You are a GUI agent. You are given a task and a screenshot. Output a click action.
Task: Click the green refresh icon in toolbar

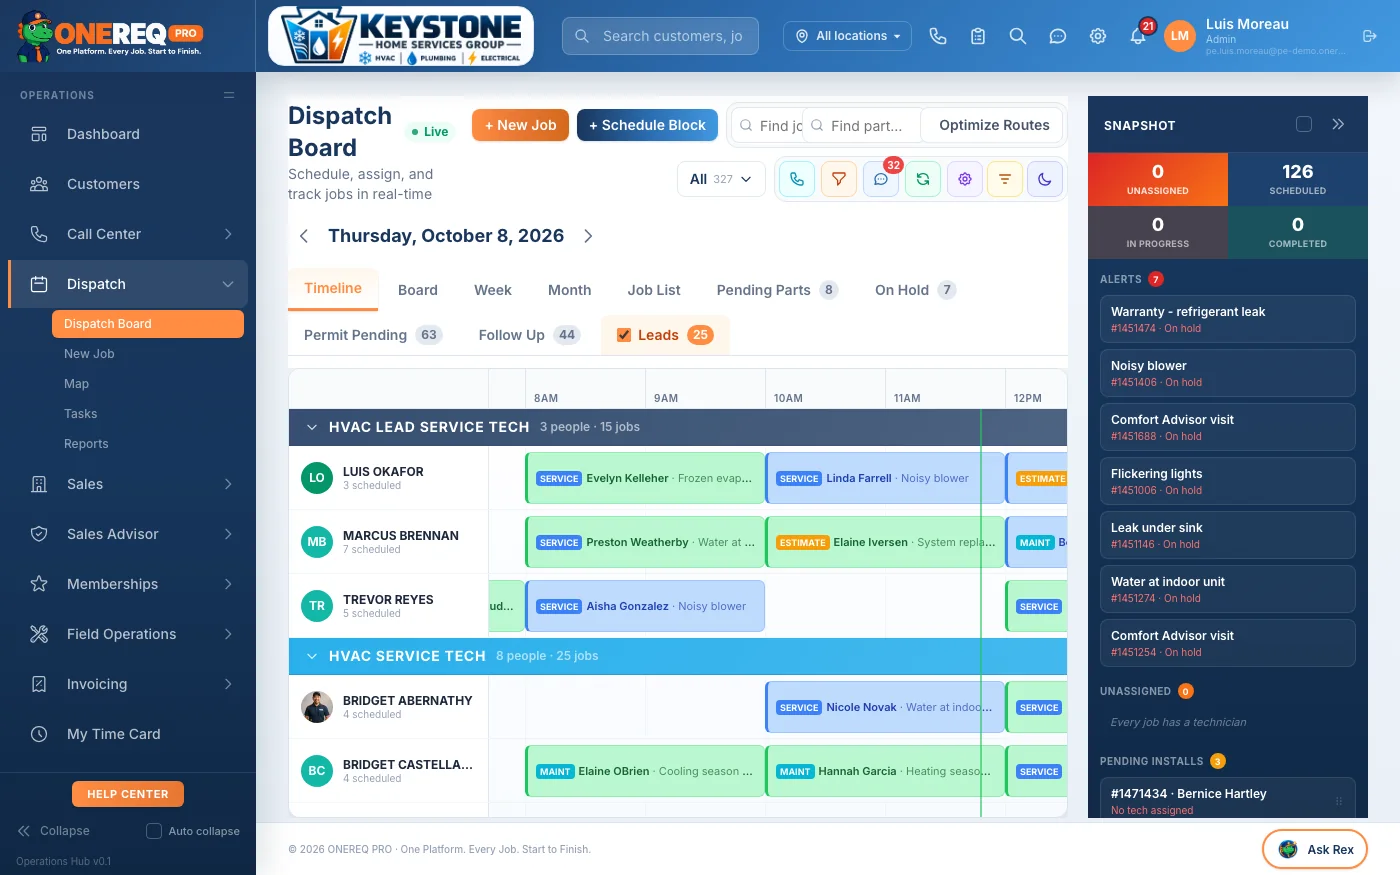[923, 179]
